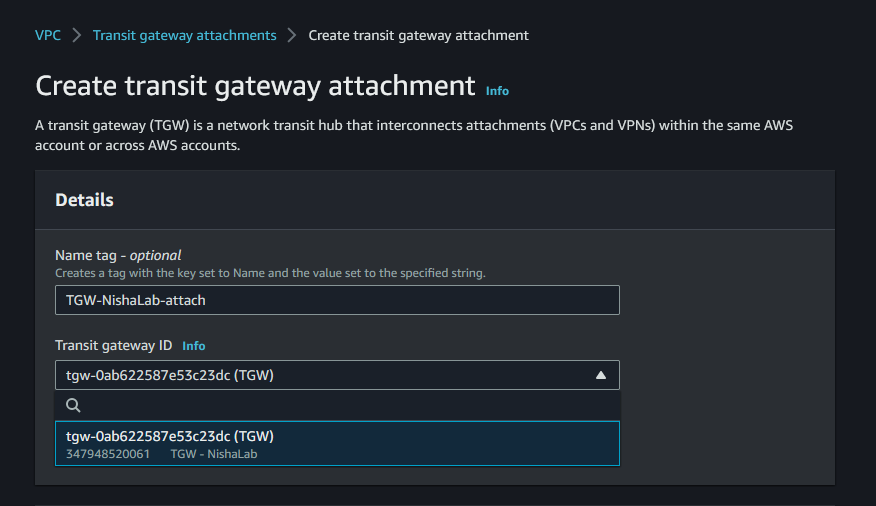
Task: Click the selected Transit gateway ID combo box
Action: click(320, 375)
